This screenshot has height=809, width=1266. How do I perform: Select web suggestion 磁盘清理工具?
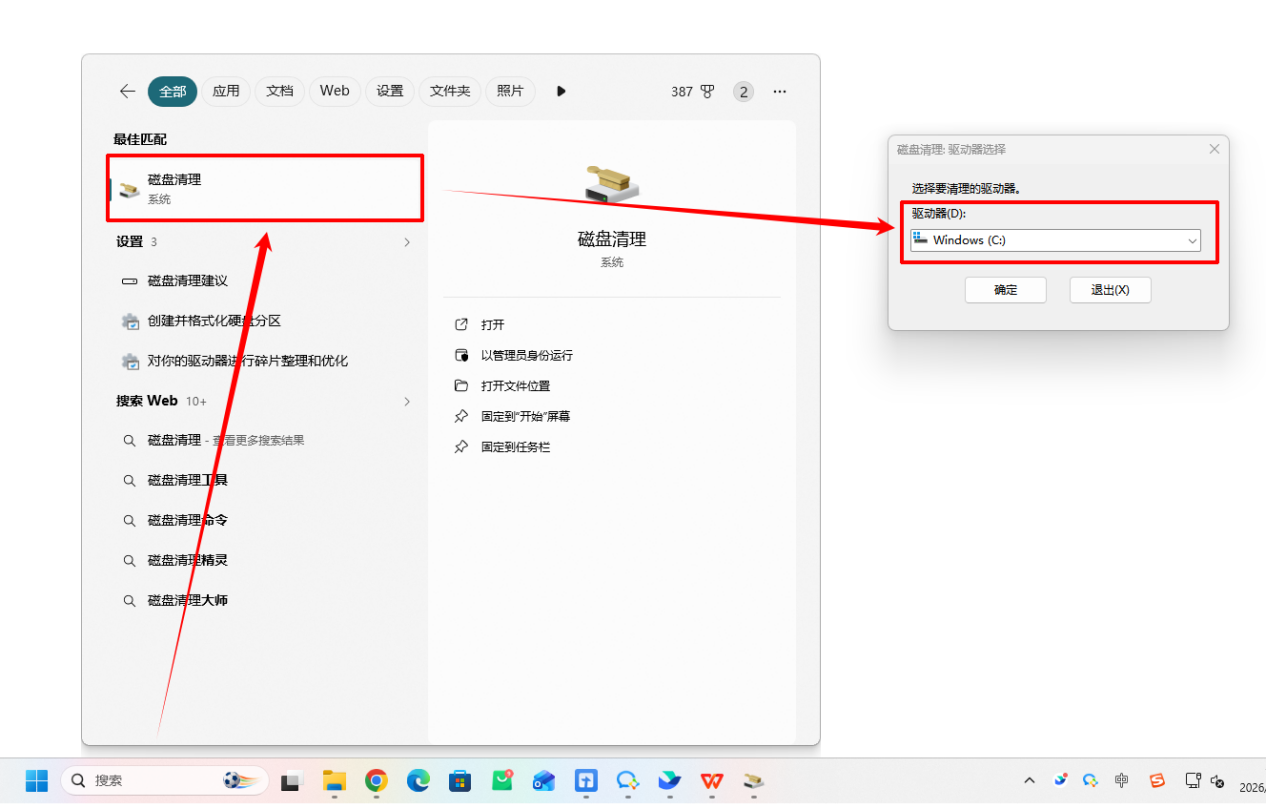click(265, 480)
